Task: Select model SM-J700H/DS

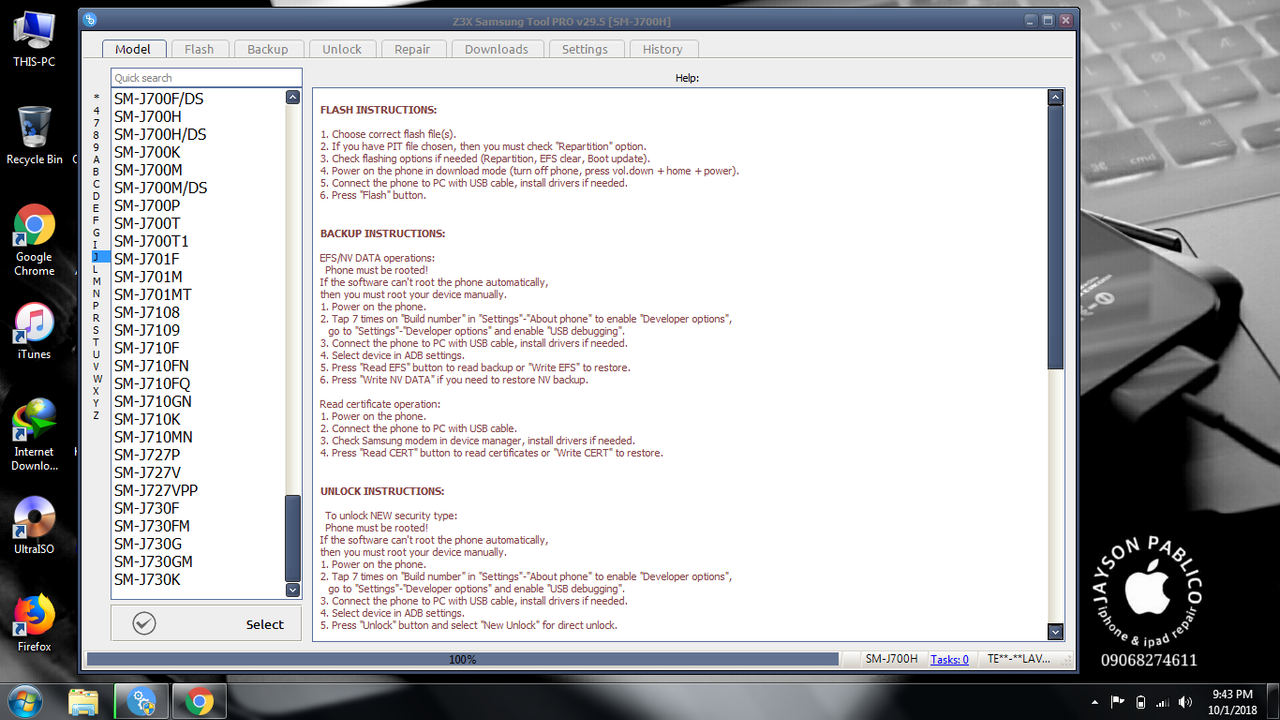Action: pyautogui.click(x=160, y=134)
